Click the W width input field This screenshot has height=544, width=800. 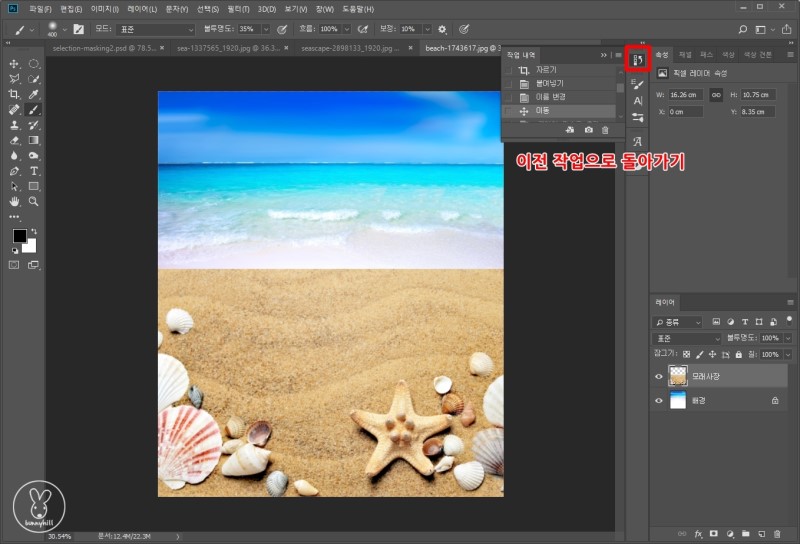(685, 95)
